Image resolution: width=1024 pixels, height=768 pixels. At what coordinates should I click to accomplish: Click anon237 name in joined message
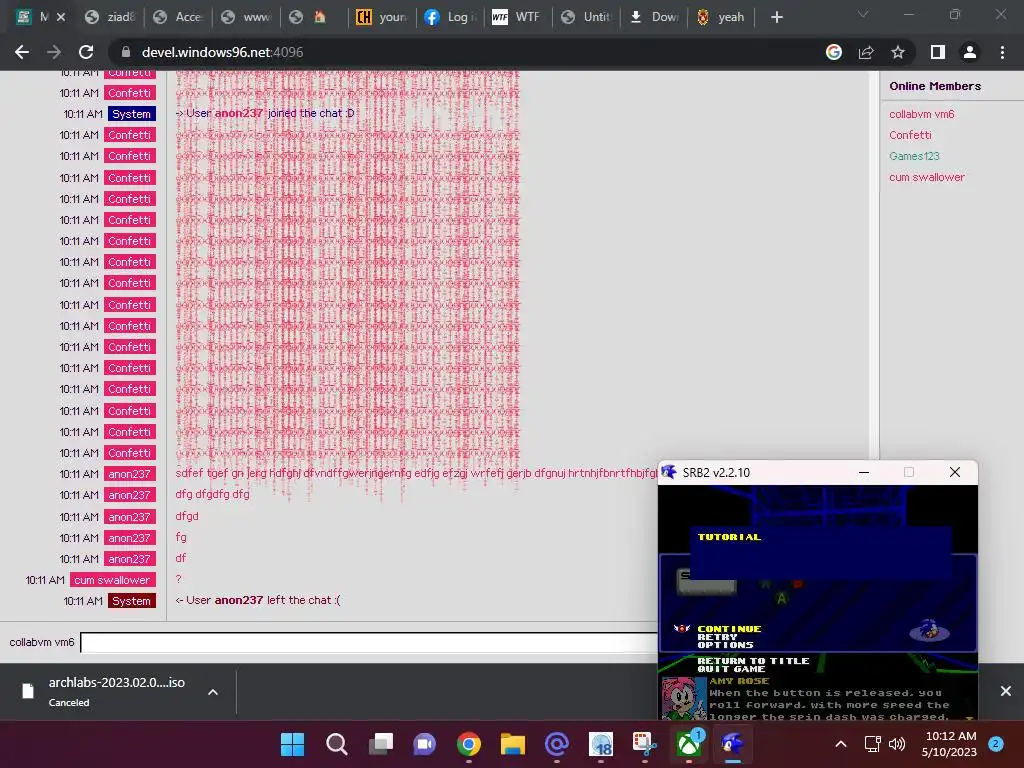coord(239,113)
